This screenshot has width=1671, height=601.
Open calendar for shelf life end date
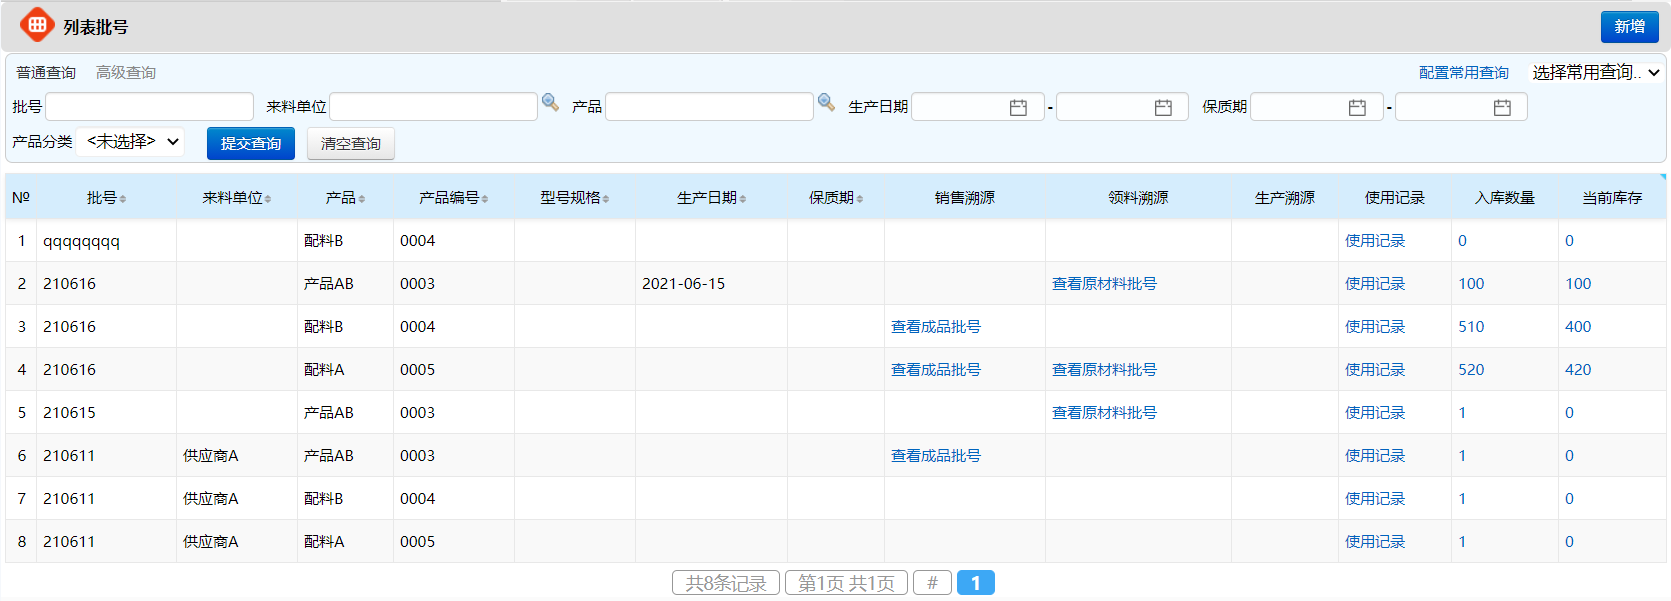click(1502, 108)
